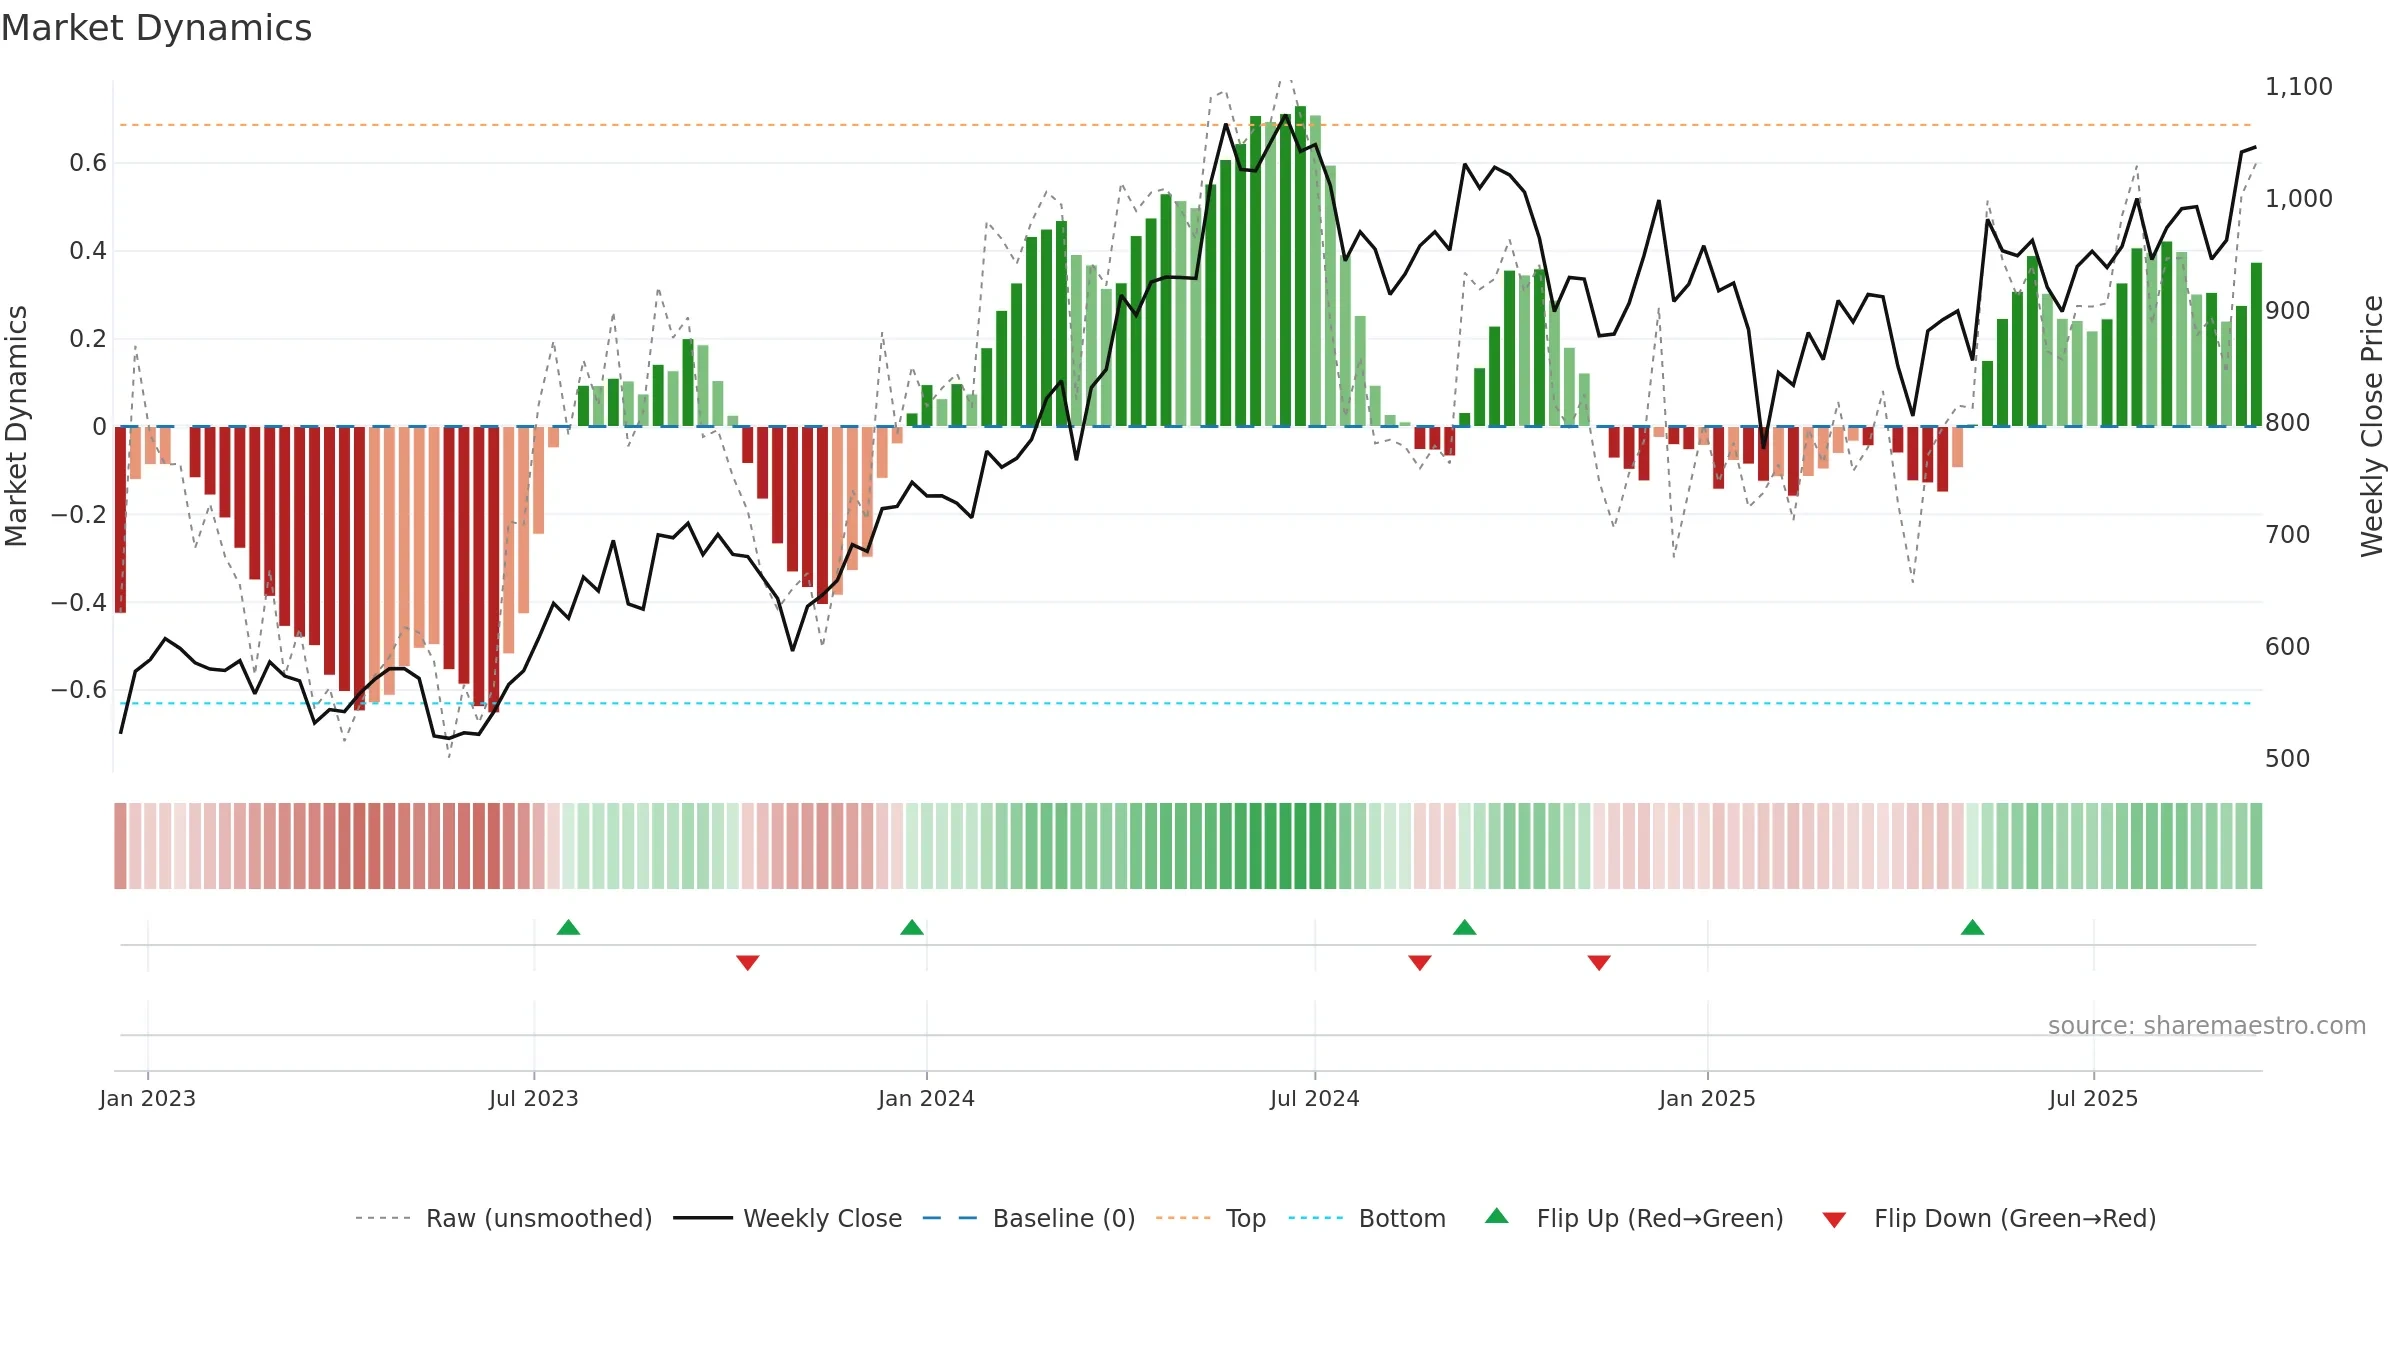Click the Raw (unsmoothed) legend entry

504,1218
